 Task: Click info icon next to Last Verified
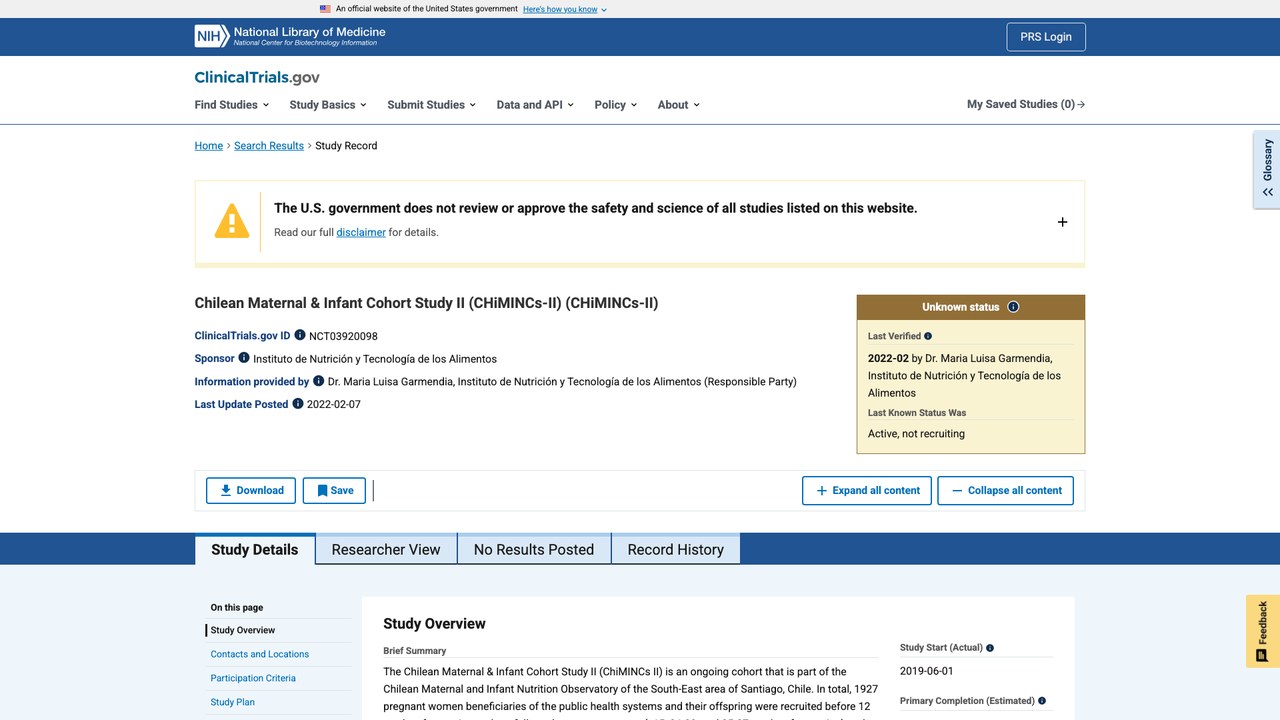928,336
